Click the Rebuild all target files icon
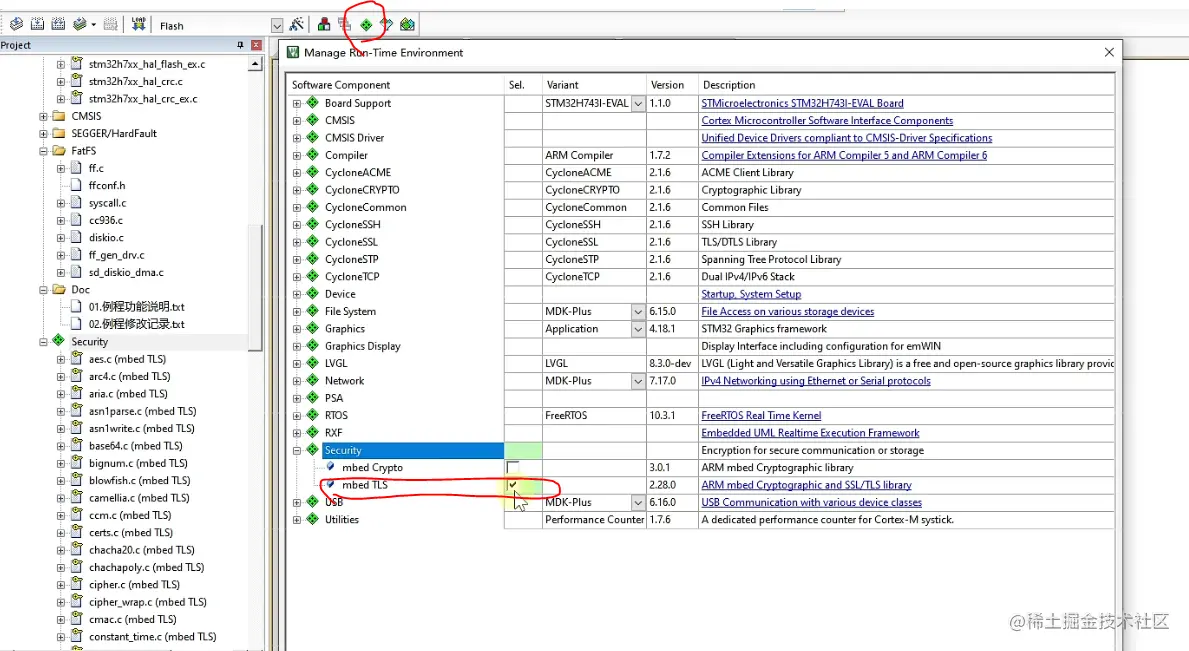 click(58, 24)
